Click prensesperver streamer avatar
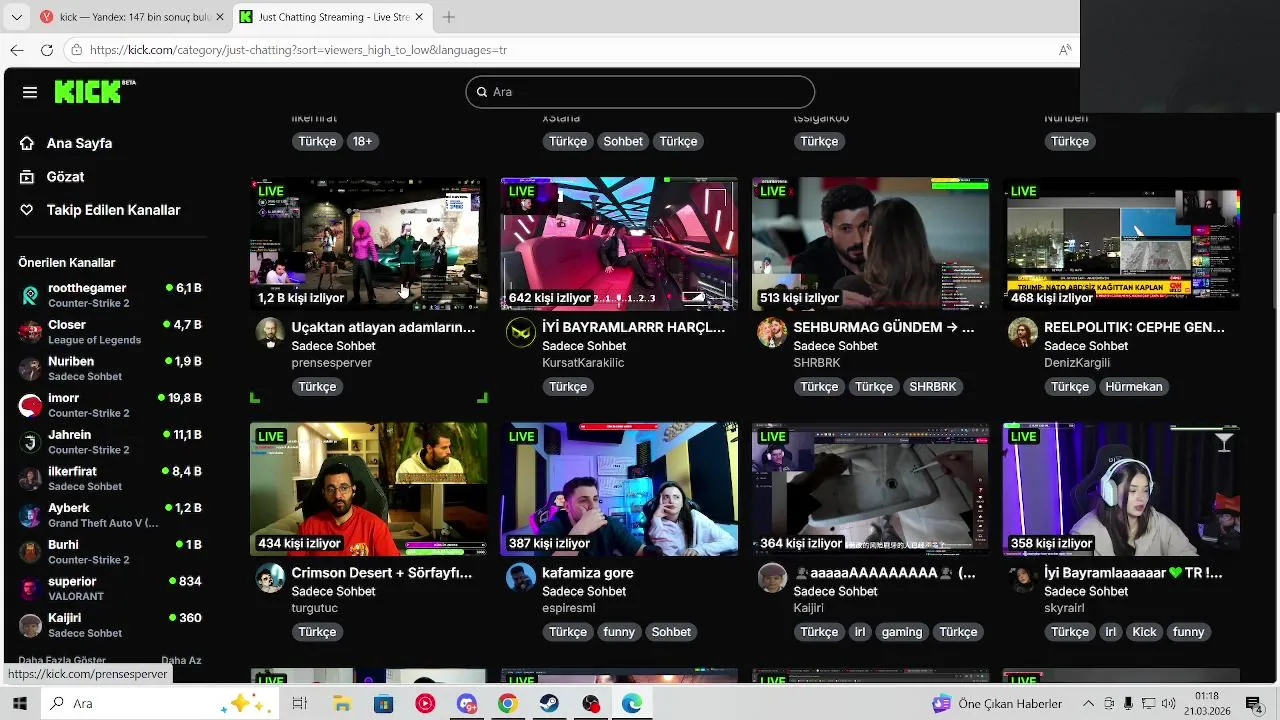Screen dimensions: 1280x720 tap(270, 332)
